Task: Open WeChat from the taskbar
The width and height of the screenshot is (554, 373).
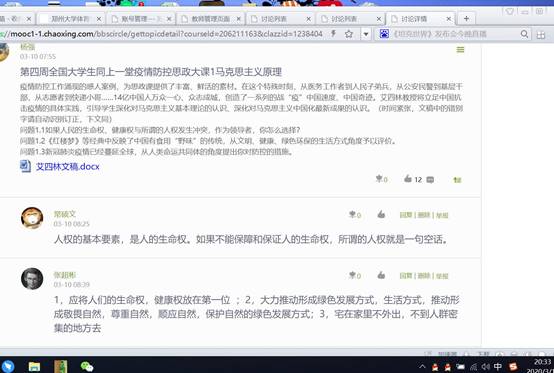Action: click(87, 366)
